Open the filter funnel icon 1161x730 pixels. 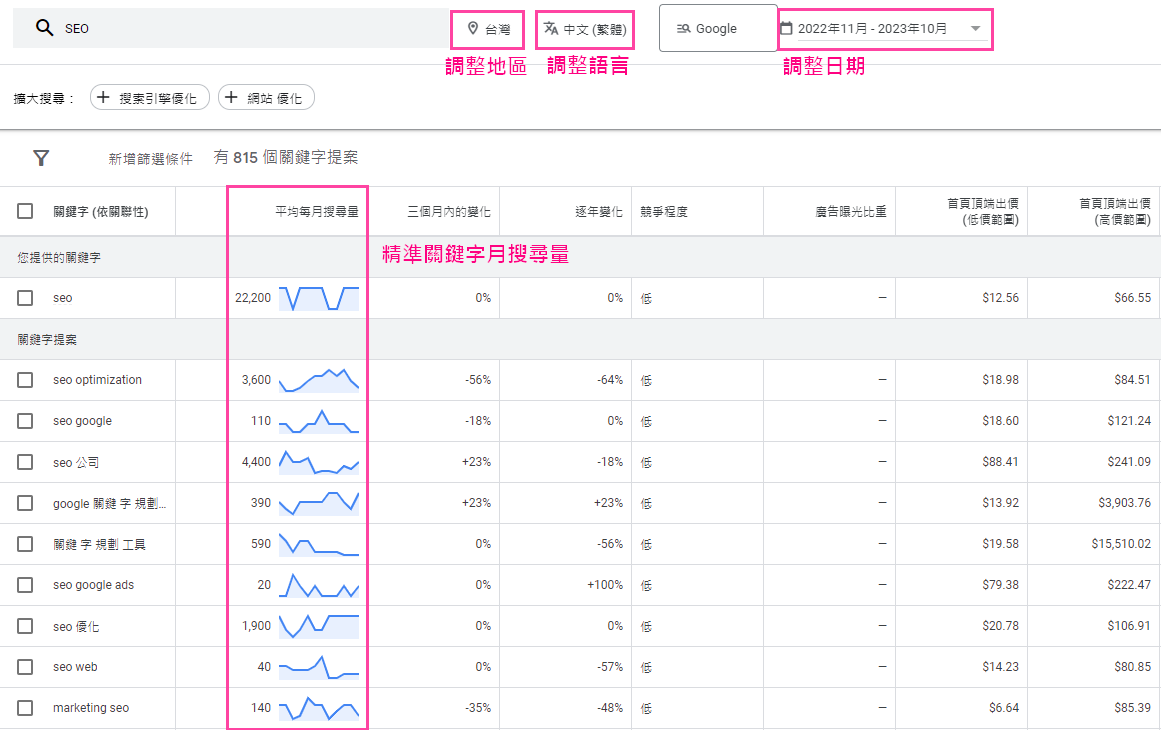(x=41, y=158)
